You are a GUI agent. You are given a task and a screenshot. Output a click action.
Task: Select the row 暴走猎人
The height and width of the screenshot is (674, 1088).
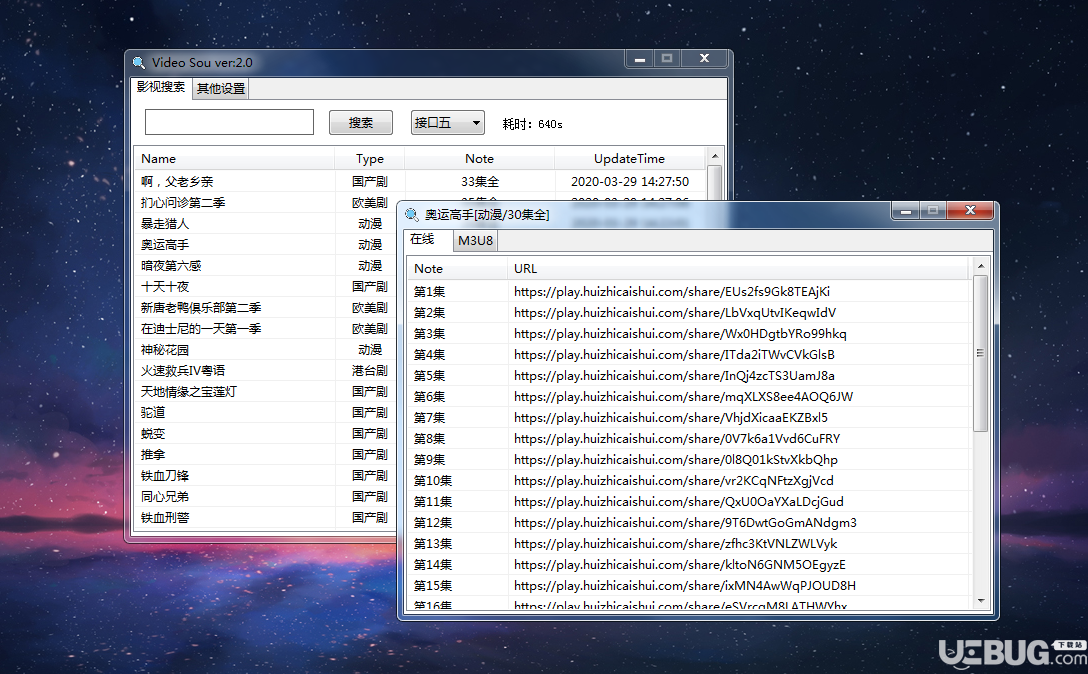tap(266, 224)
